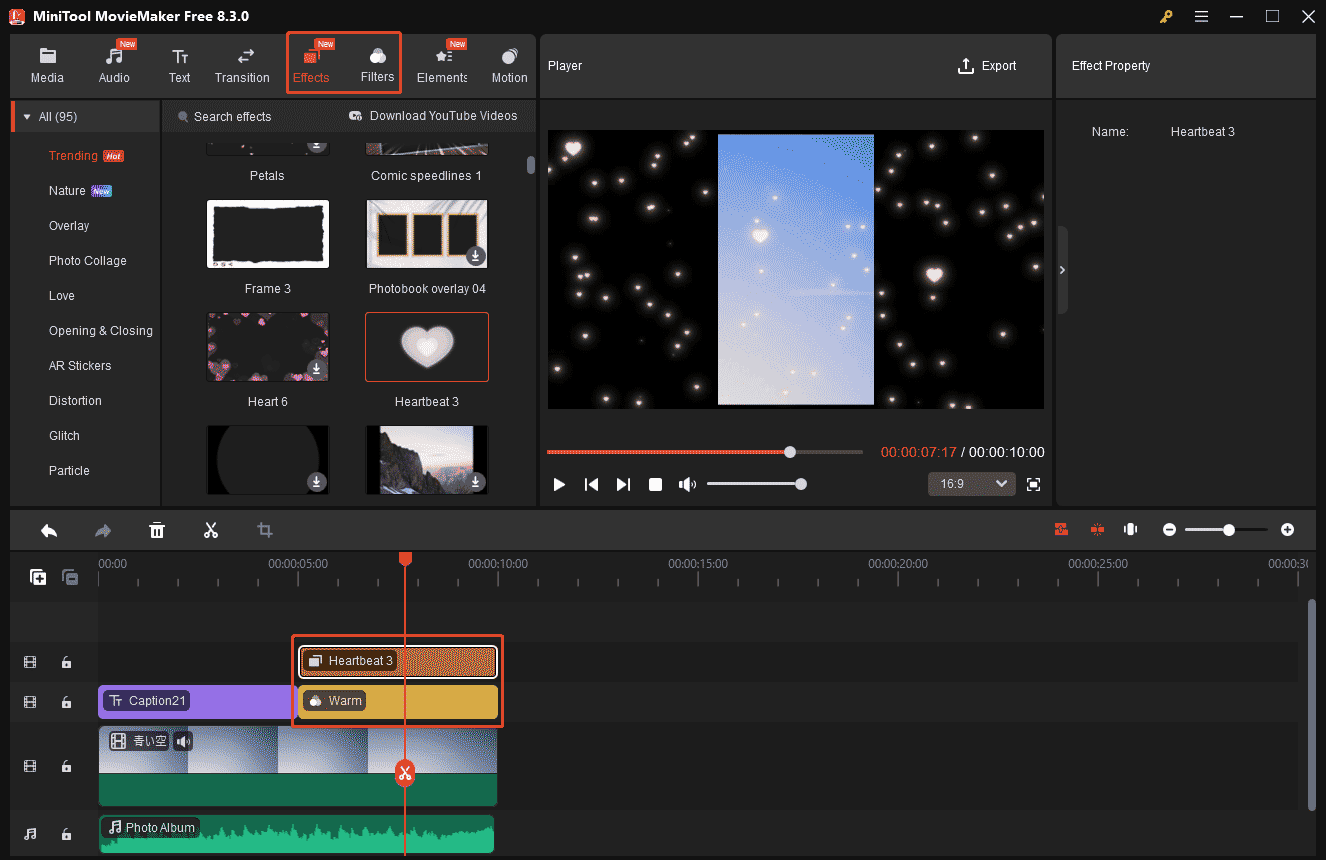Open the Photo Collage category

tap(86, 261)
